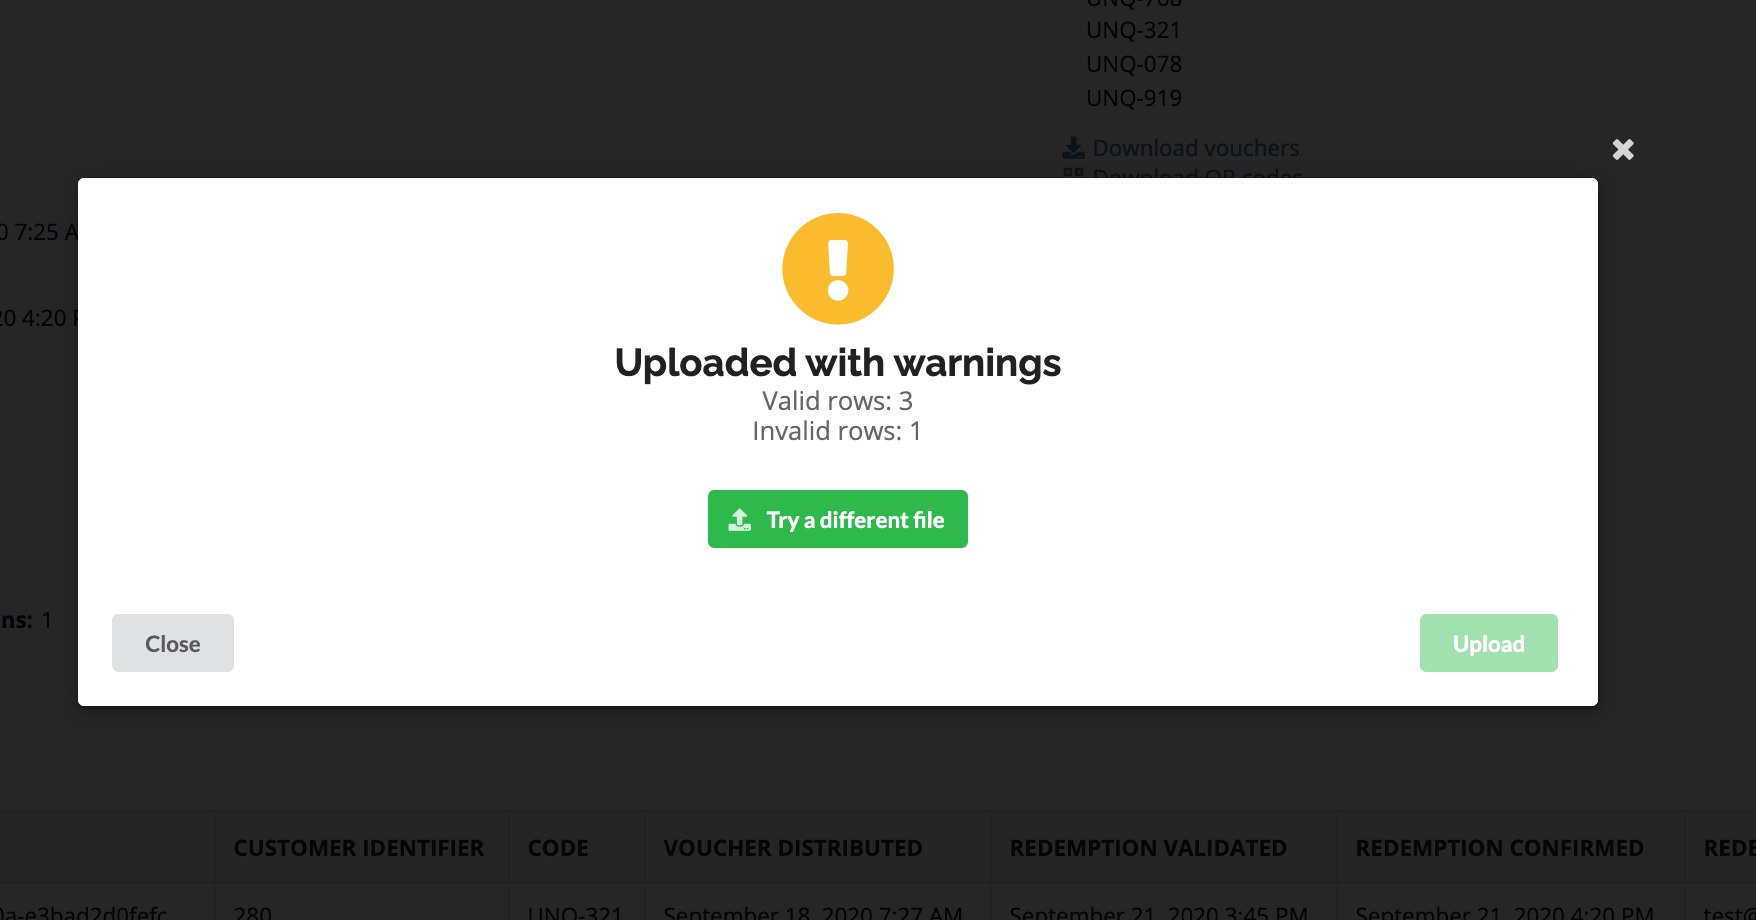1756x920 pixels.
Task: Click upload arrow icon in green button
Action: (x=740, y=520)
